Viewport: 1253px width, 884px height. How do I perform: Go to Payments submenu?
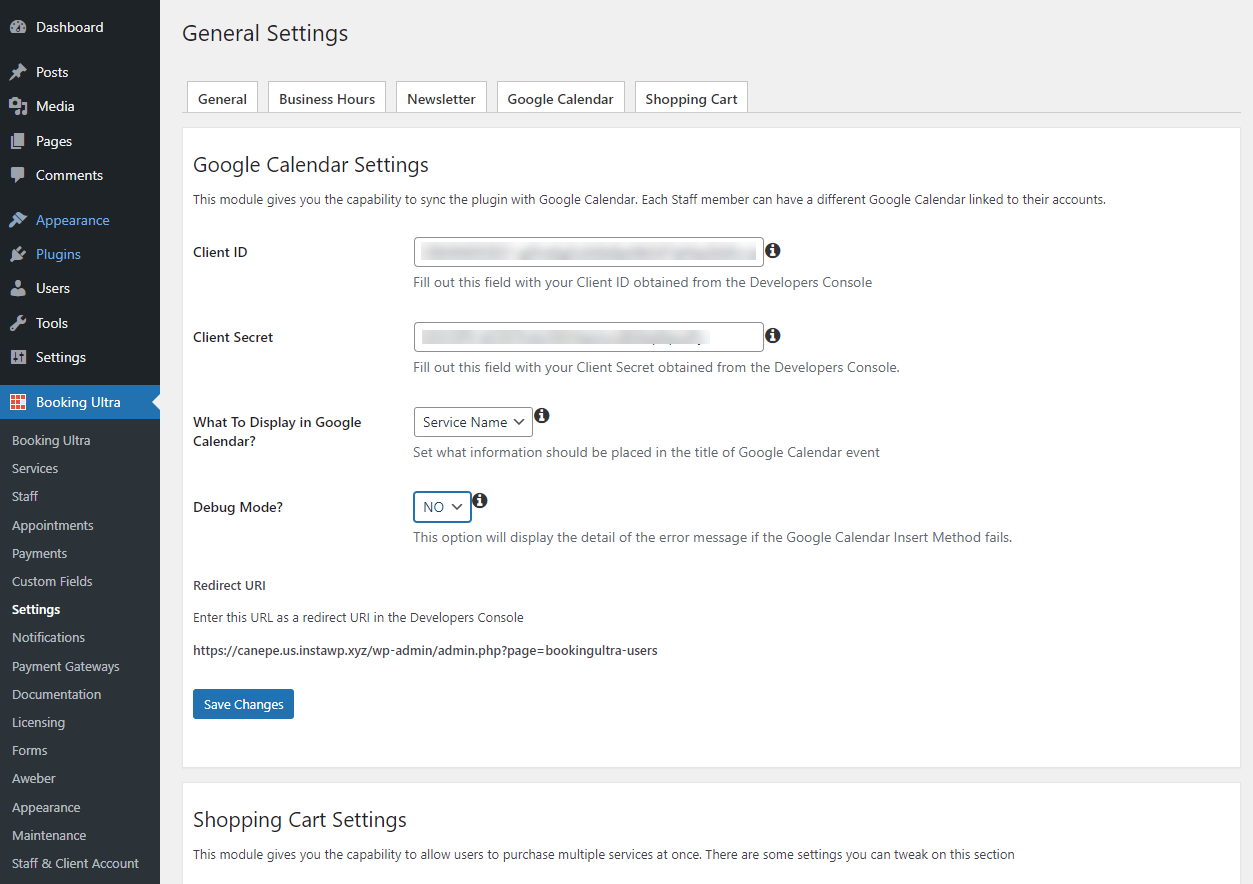point(40,553)
